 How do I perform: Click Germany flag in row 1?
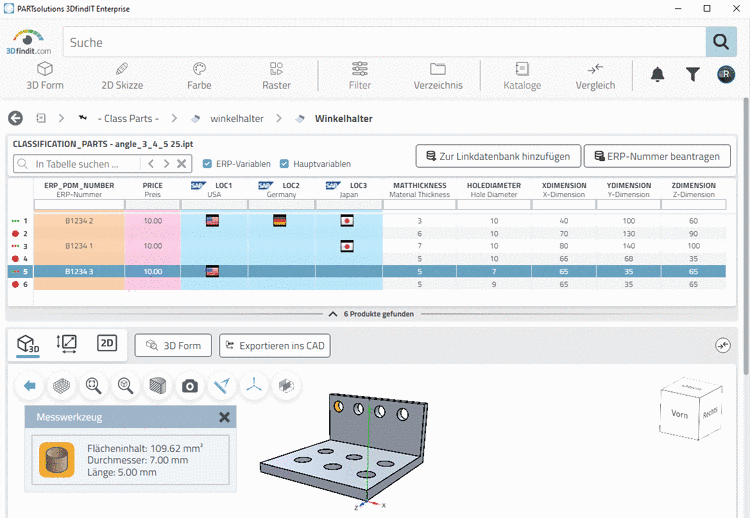click(x=279, y=220)
